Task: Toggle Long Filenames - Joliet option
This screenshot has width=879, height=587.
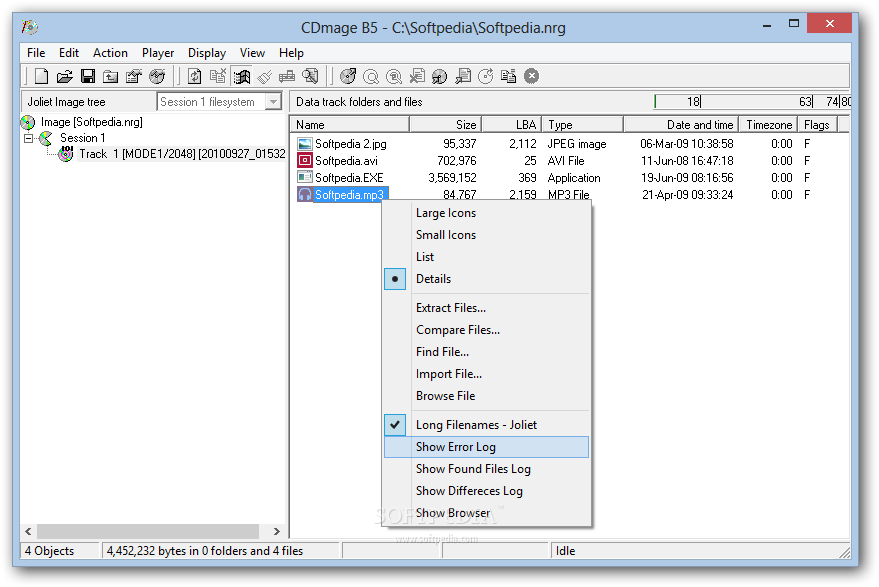Action: pos(487,425)
